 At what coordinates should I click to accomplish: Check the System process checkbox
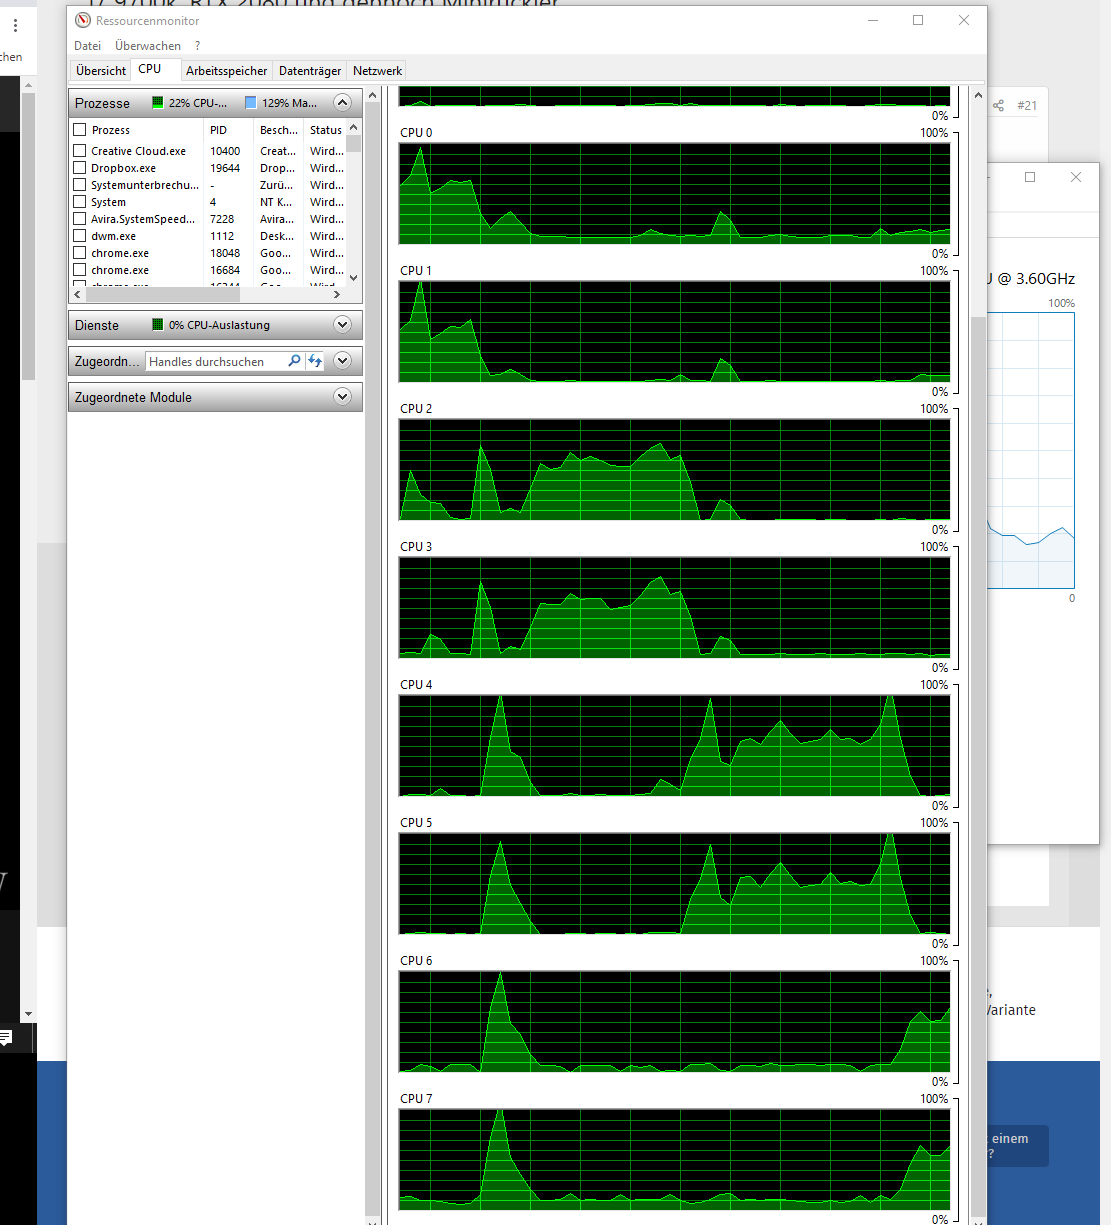[80, 202]
